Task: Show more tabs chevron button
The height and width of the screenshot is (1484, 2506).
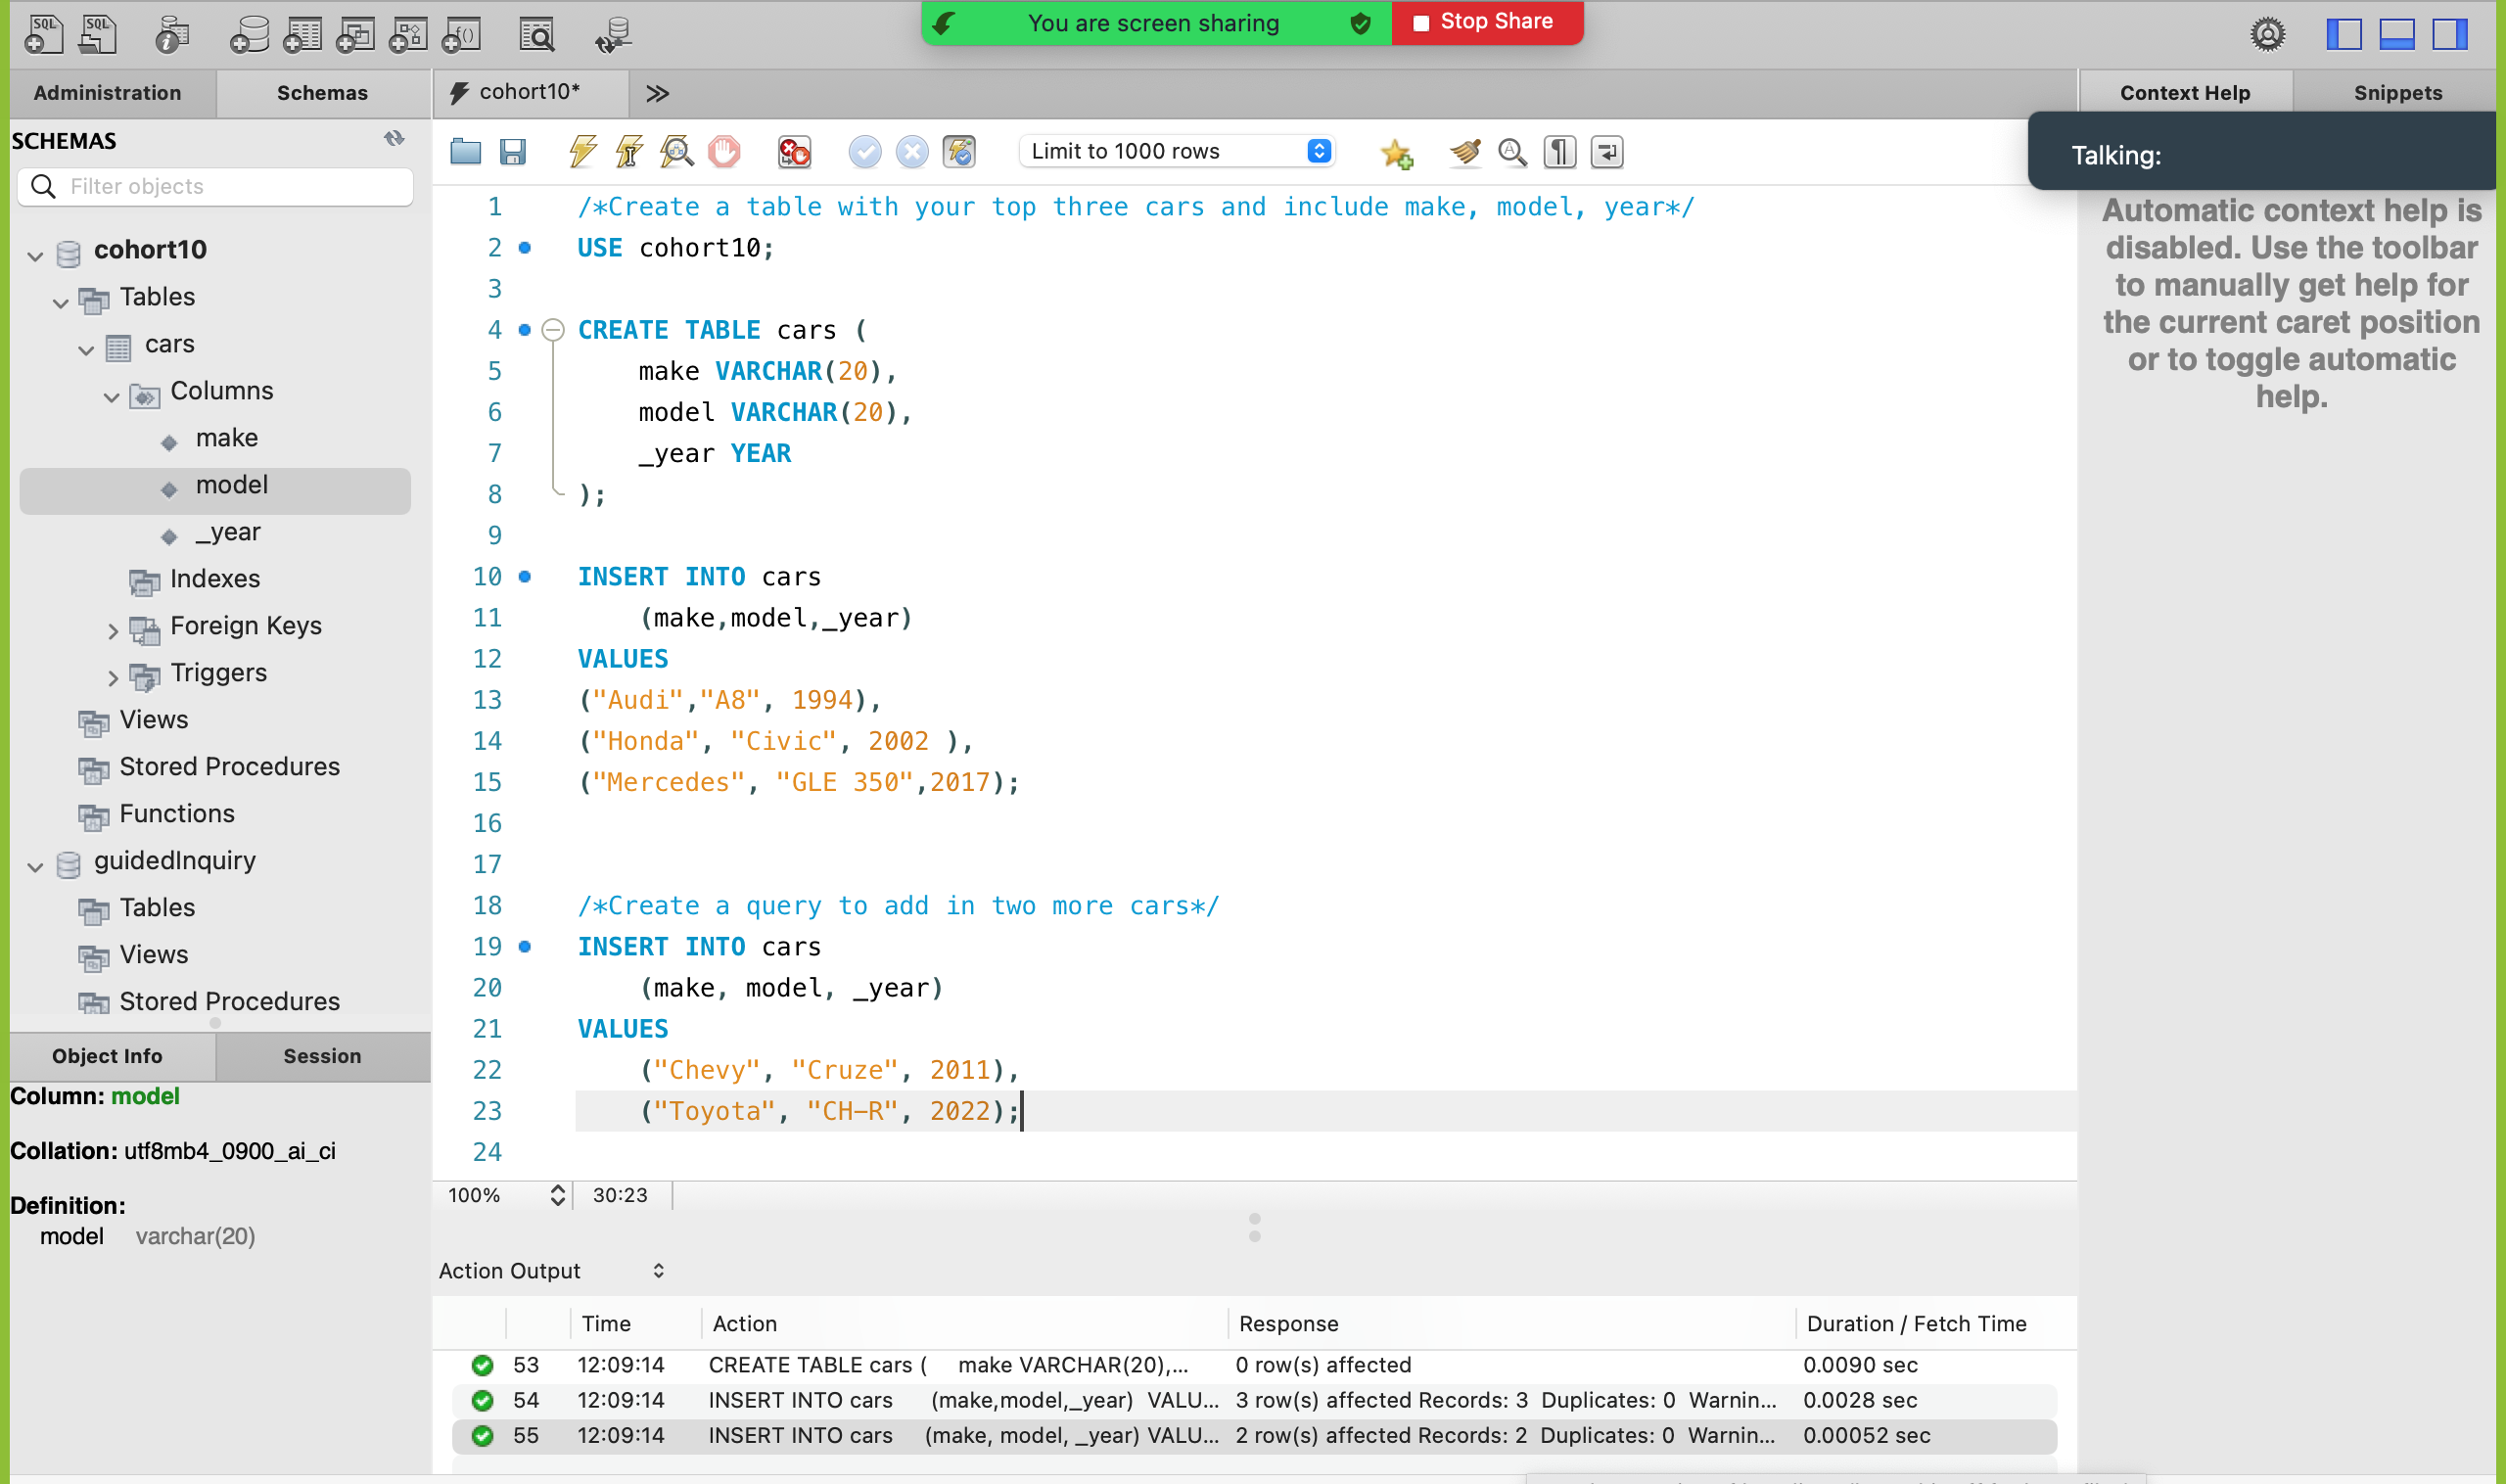Action: [657, 93]
